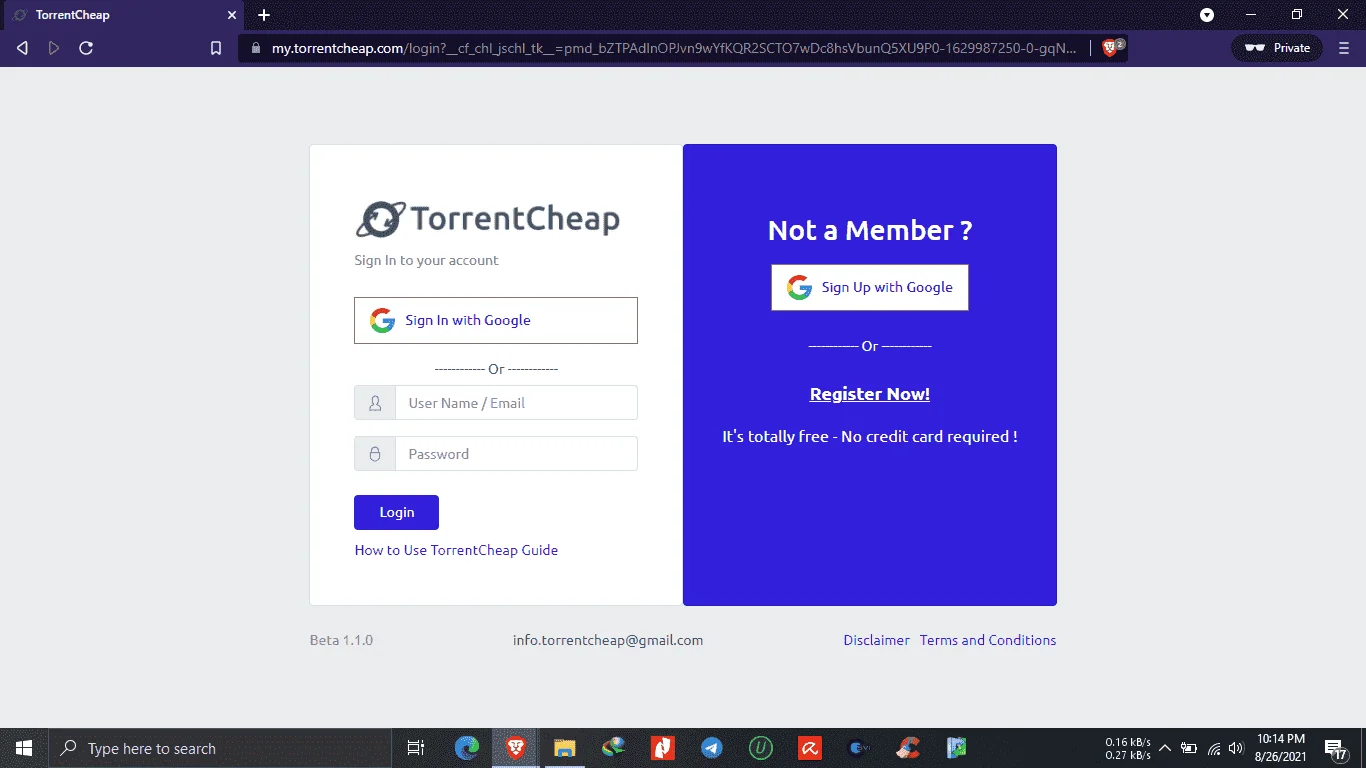Open CCleaner from the taskbar
1366x768 pixels.
tap(908, 748)
